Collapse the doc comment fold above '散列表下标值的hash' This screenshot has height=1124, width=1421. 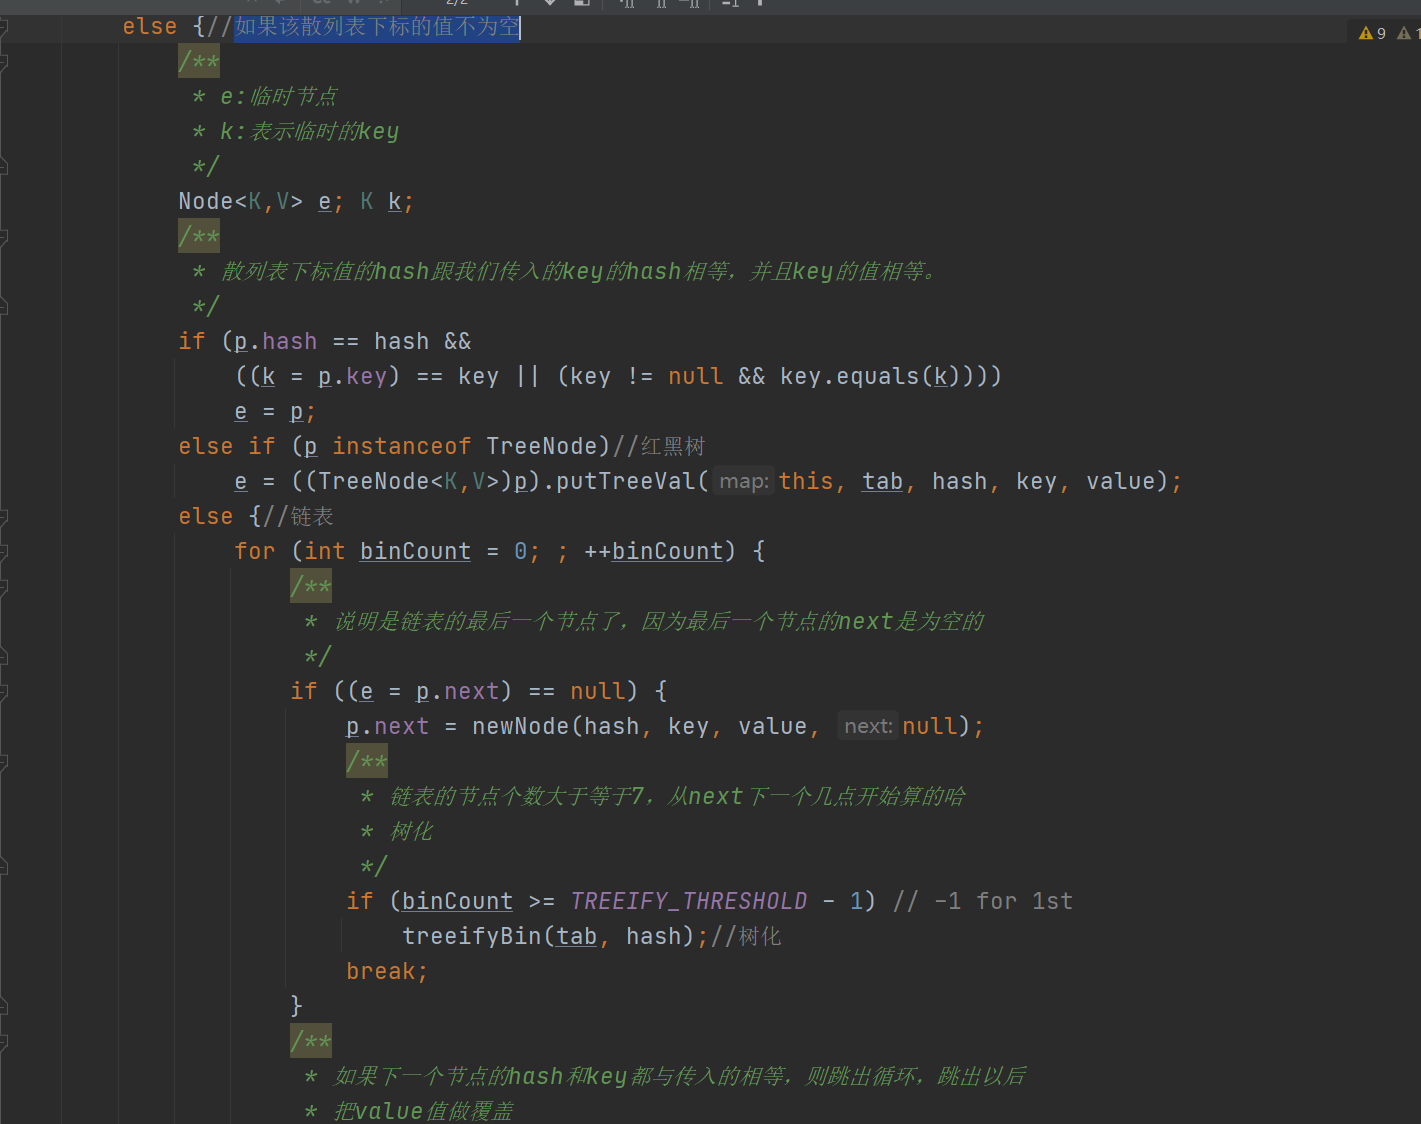(3, 237)
